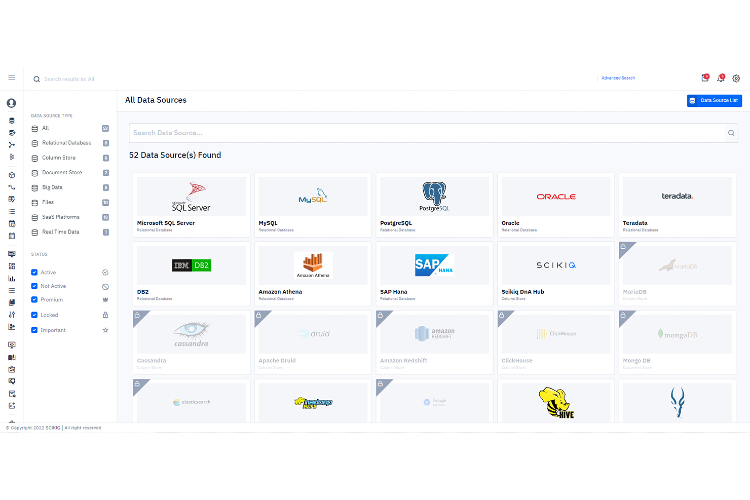Click the lock badge on MariaDB card
This screenshot has width=750, height=500.
(x=624, y=247)
